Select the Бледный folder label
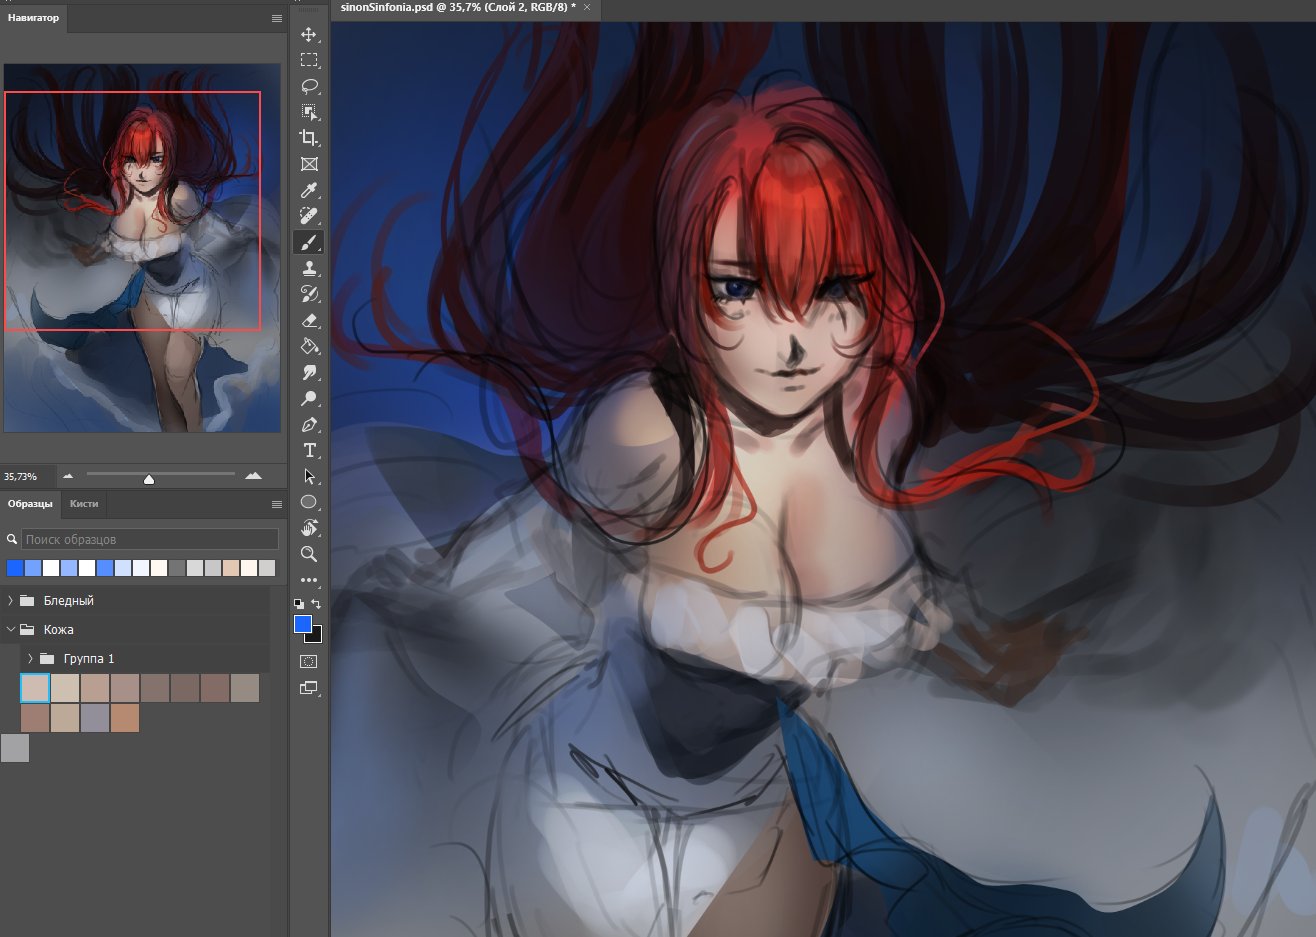The height and width of the screenshot is (937, 1316). pyautogui.click(x=69, y=600)
